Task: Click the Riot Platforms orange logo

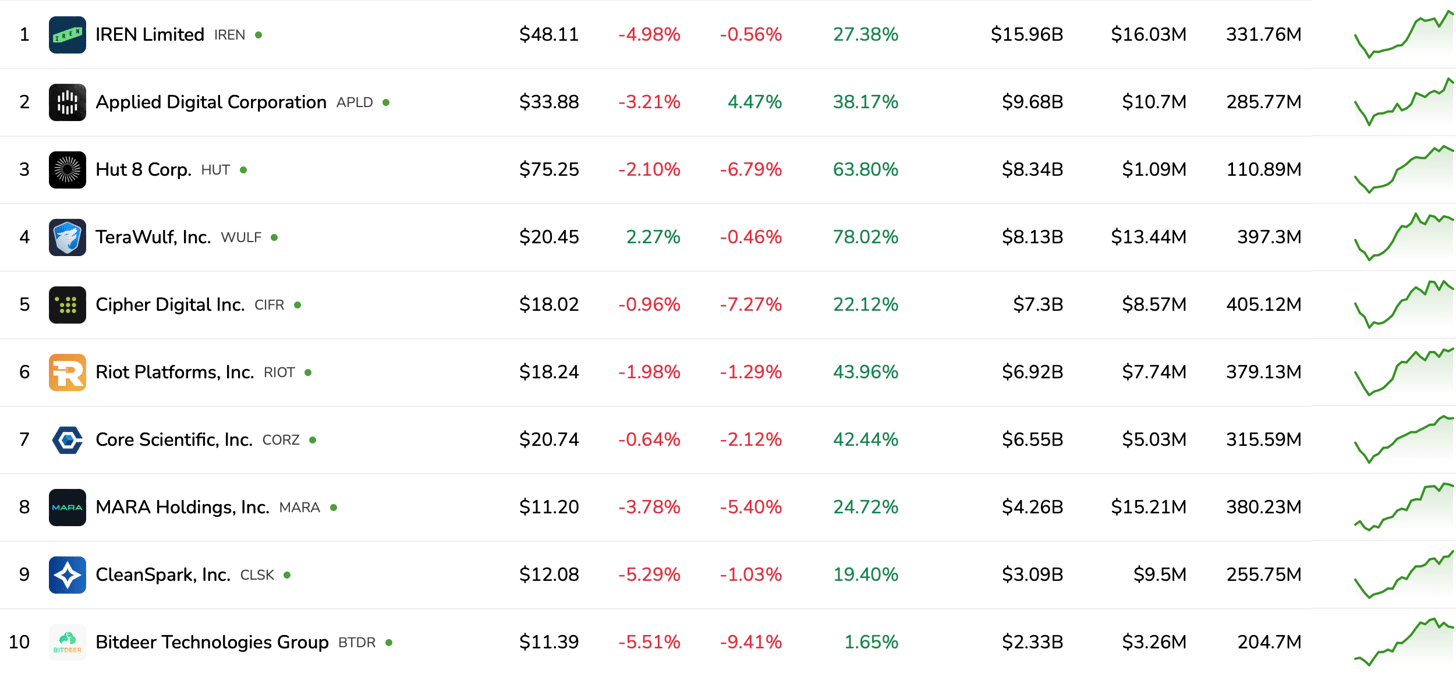Action: 67,372
